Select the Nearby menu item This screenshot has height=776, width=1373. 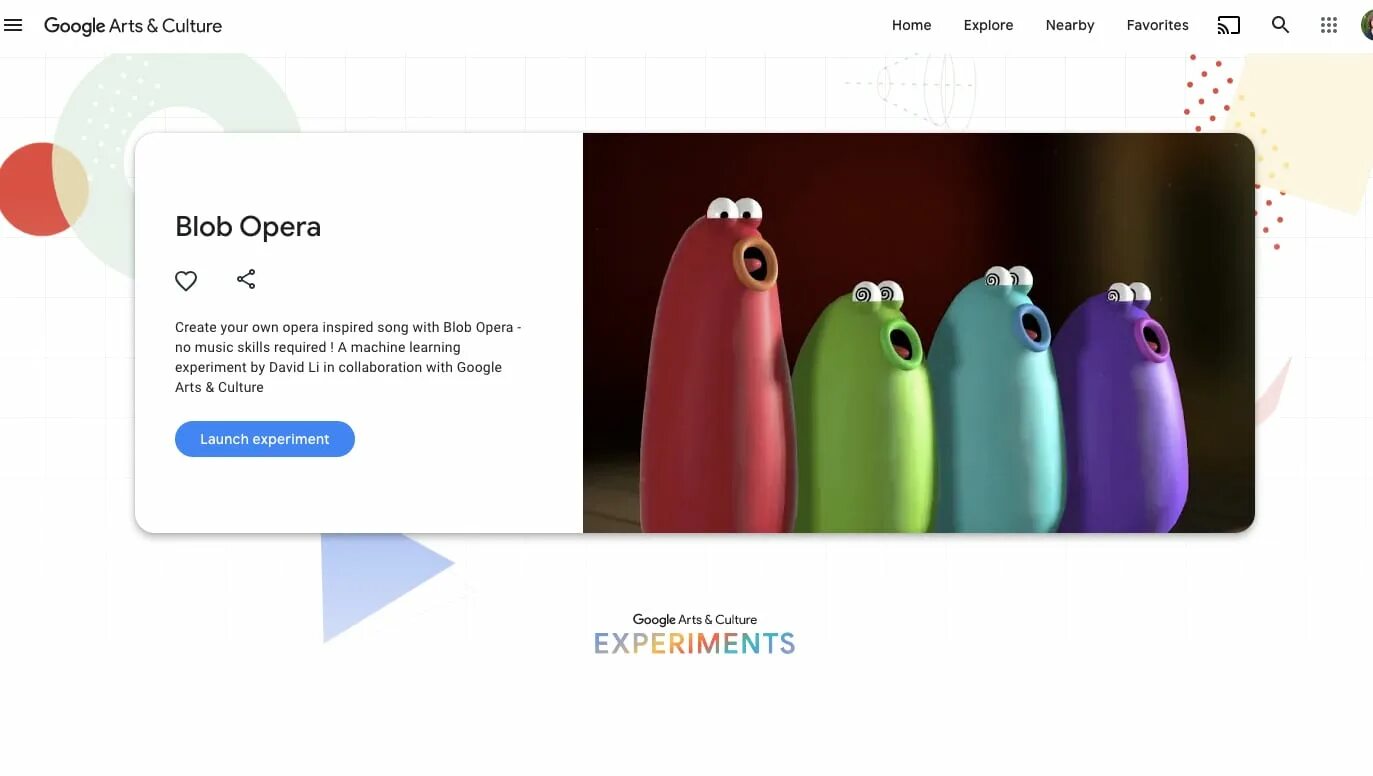(x=1070, y=25)
